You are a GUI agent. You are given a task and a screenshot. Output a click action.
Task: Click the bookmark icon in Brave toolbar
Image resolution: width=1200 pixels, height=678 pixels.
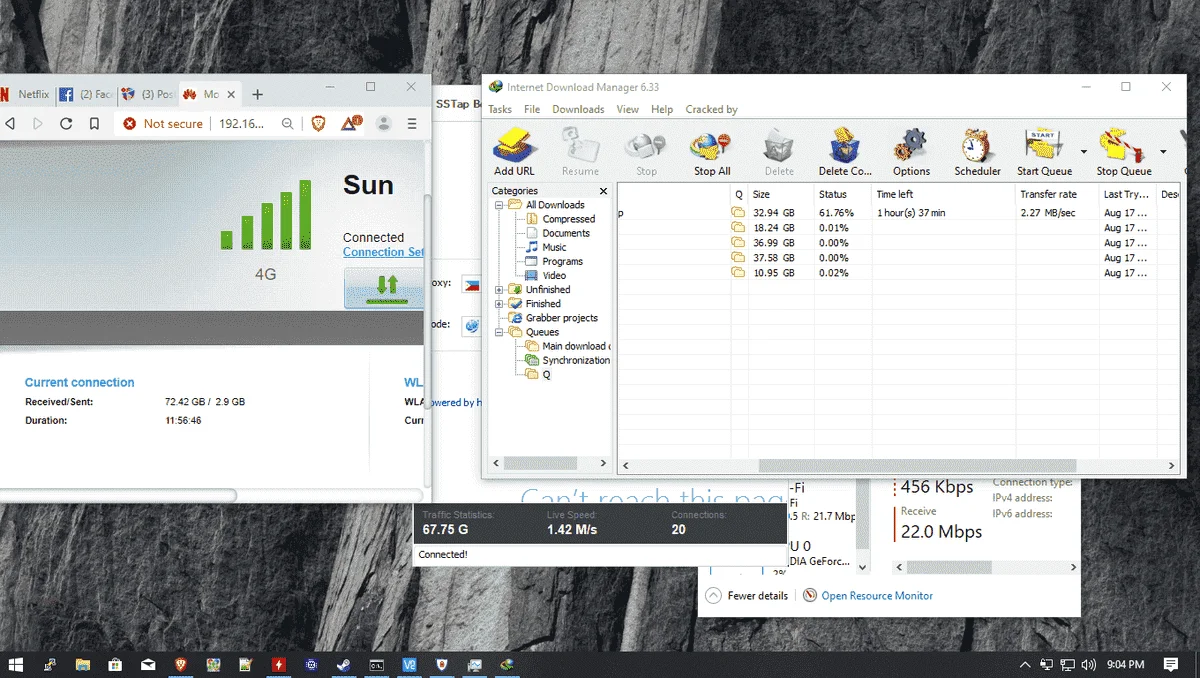pyautogui.click(x=94, y=124)
